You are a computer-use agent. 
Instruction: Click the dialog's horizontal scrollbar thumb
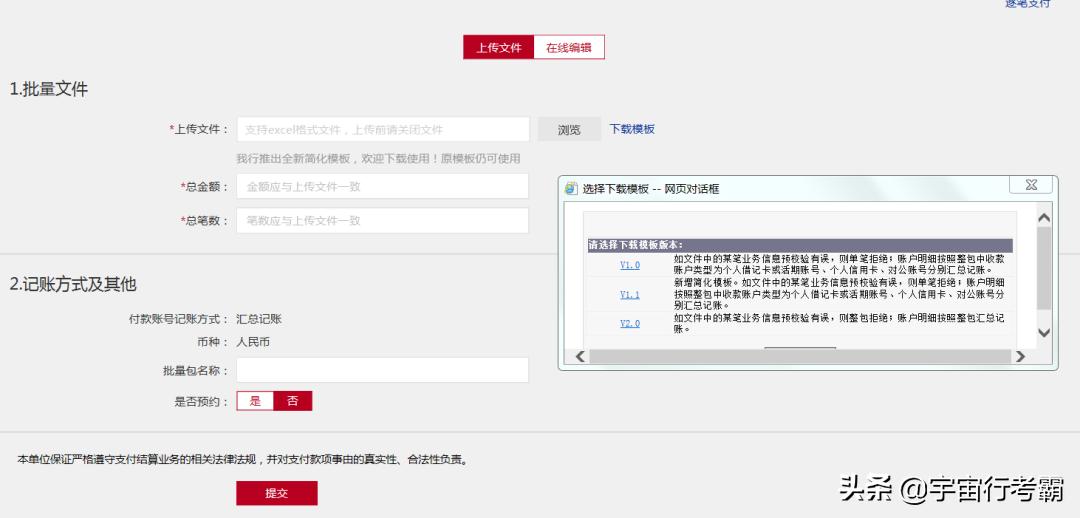(x=799, y=356)
